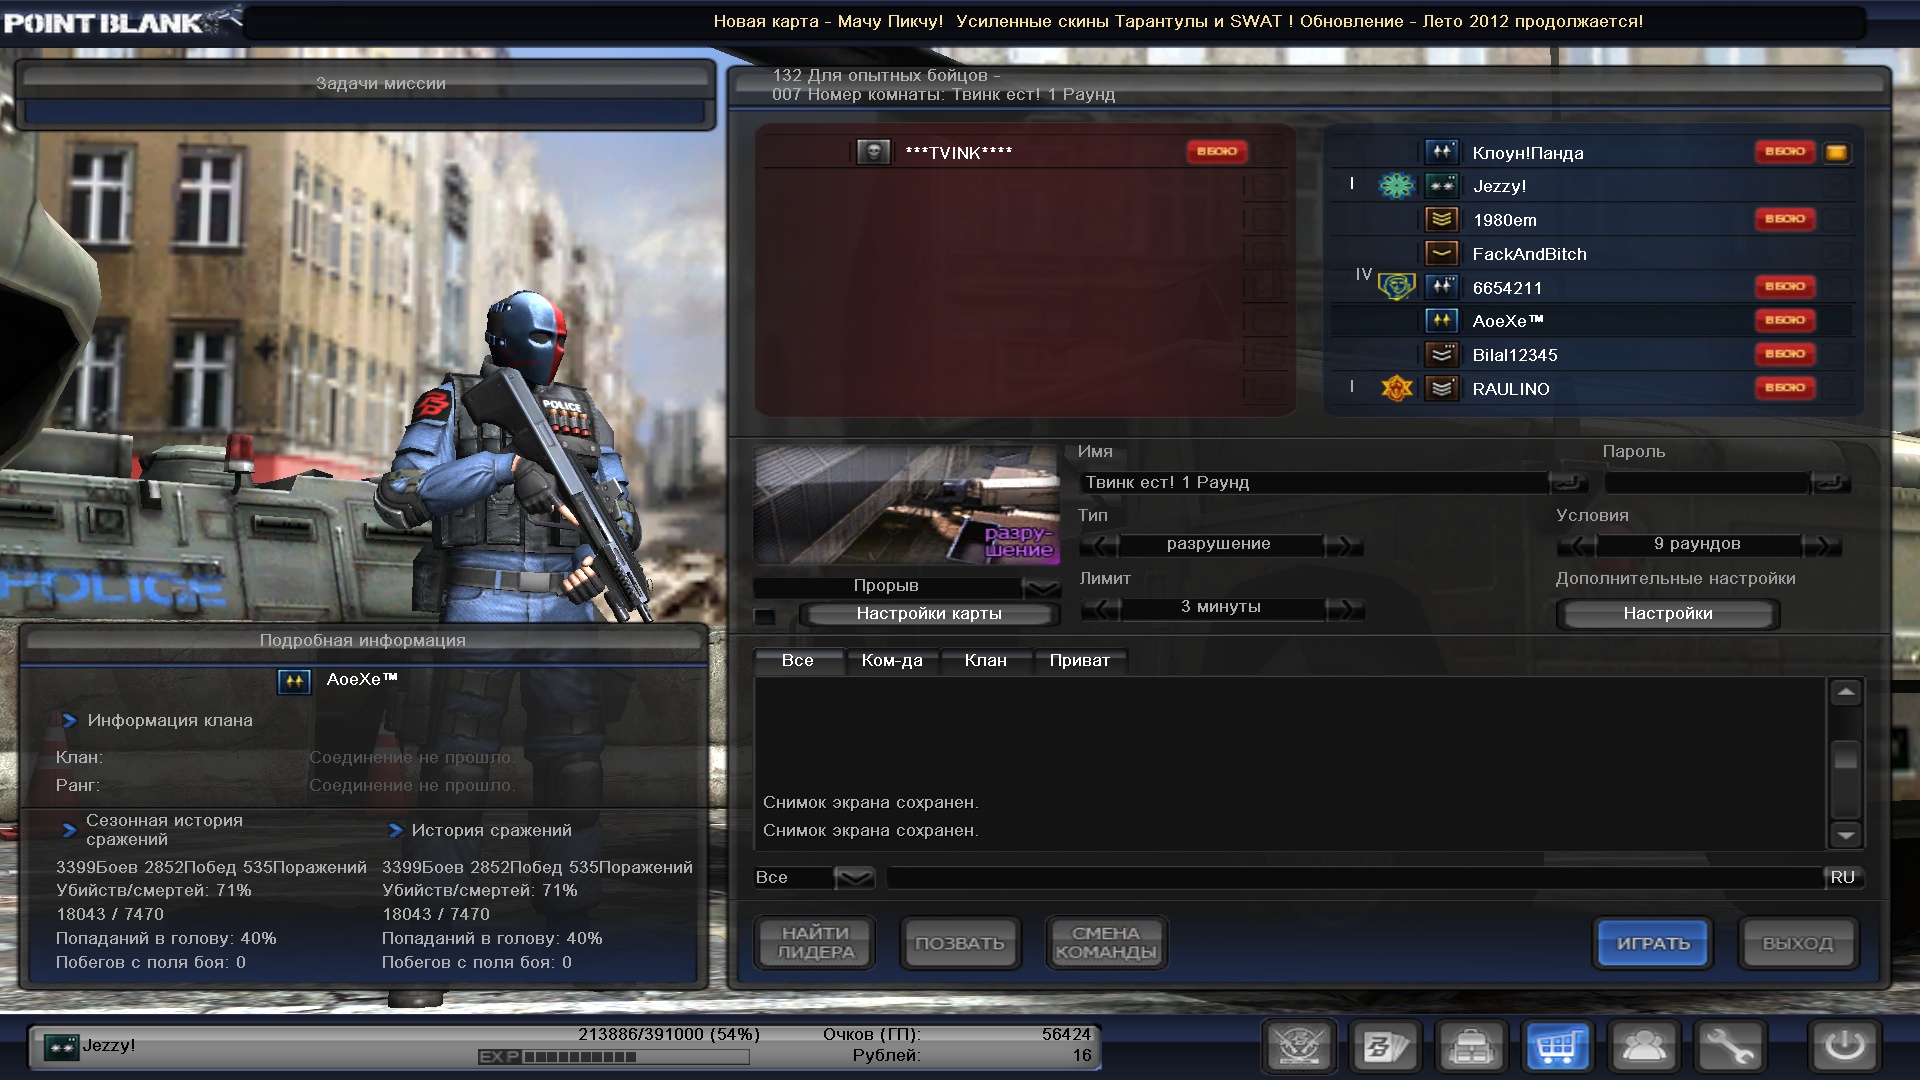
Task: Open the clan emblem button in bottom bar
Action: tap(1299, 1047)
